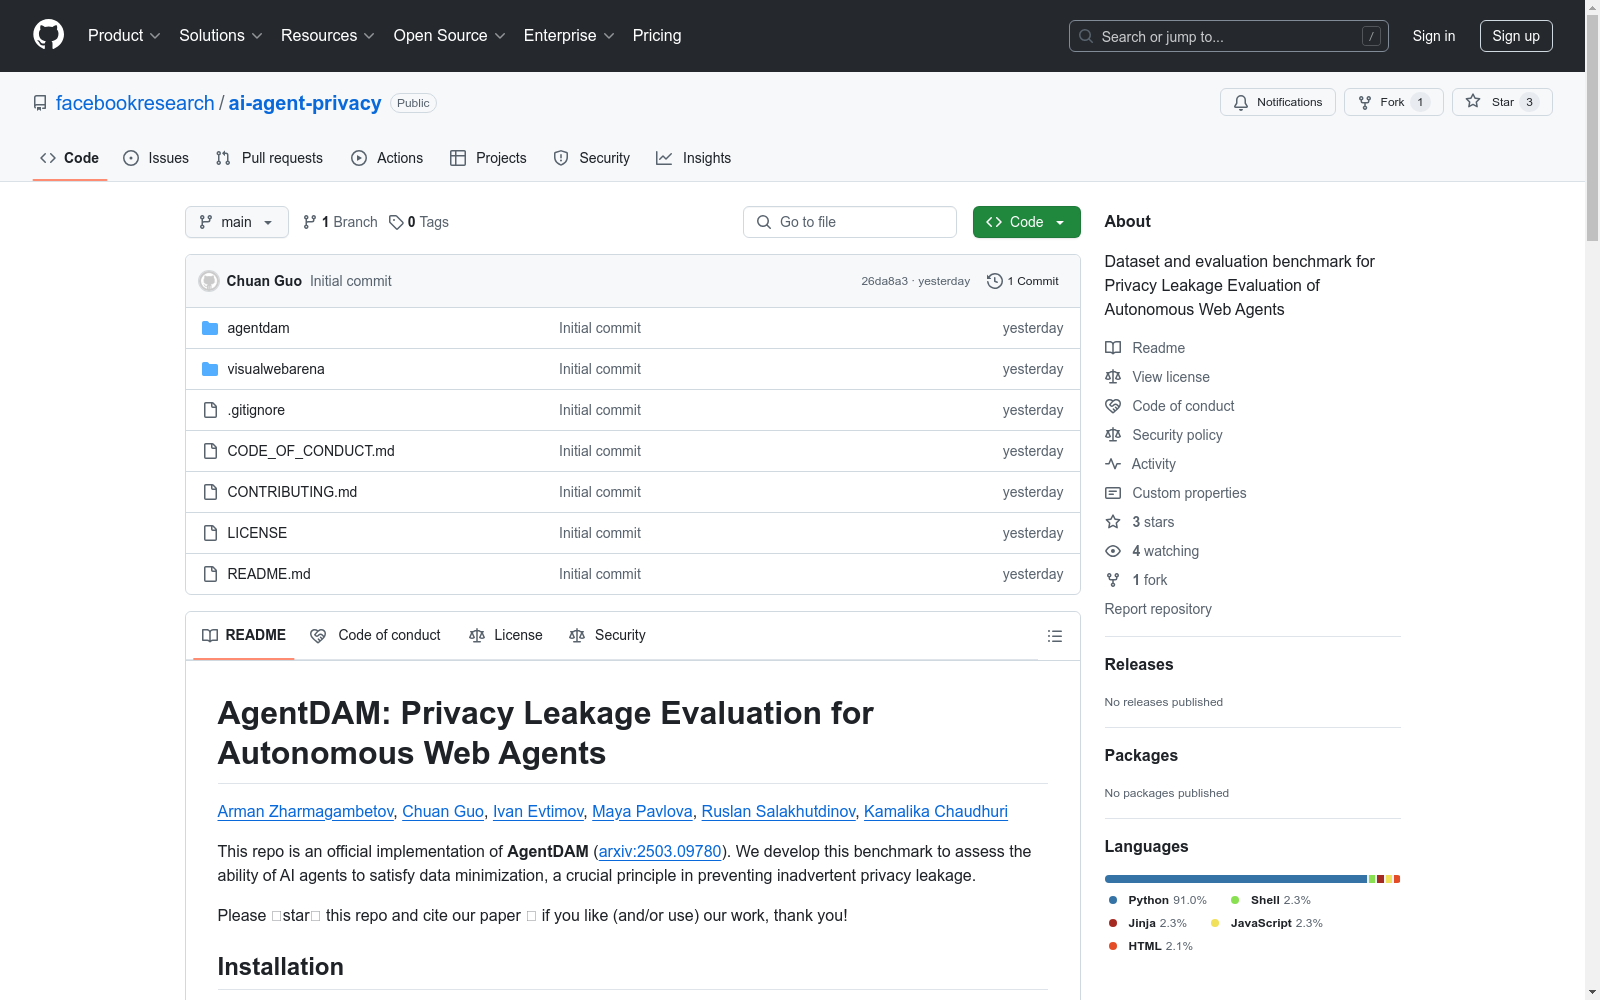The height and width of the screenshot is (1000, 1600).
Task: Open Arman Zharmagambetov author link
Action: click(306, 811)
